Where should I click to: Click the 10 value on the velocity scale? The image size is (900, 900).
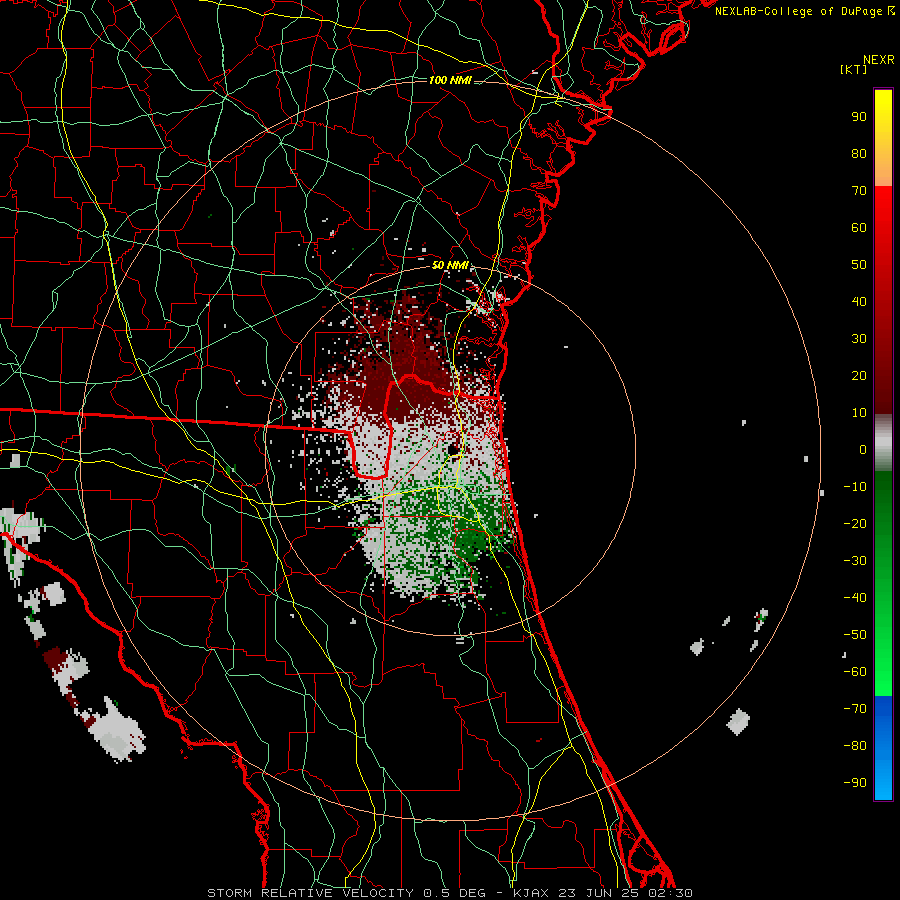pyautogui.click(x=859, y=413)
